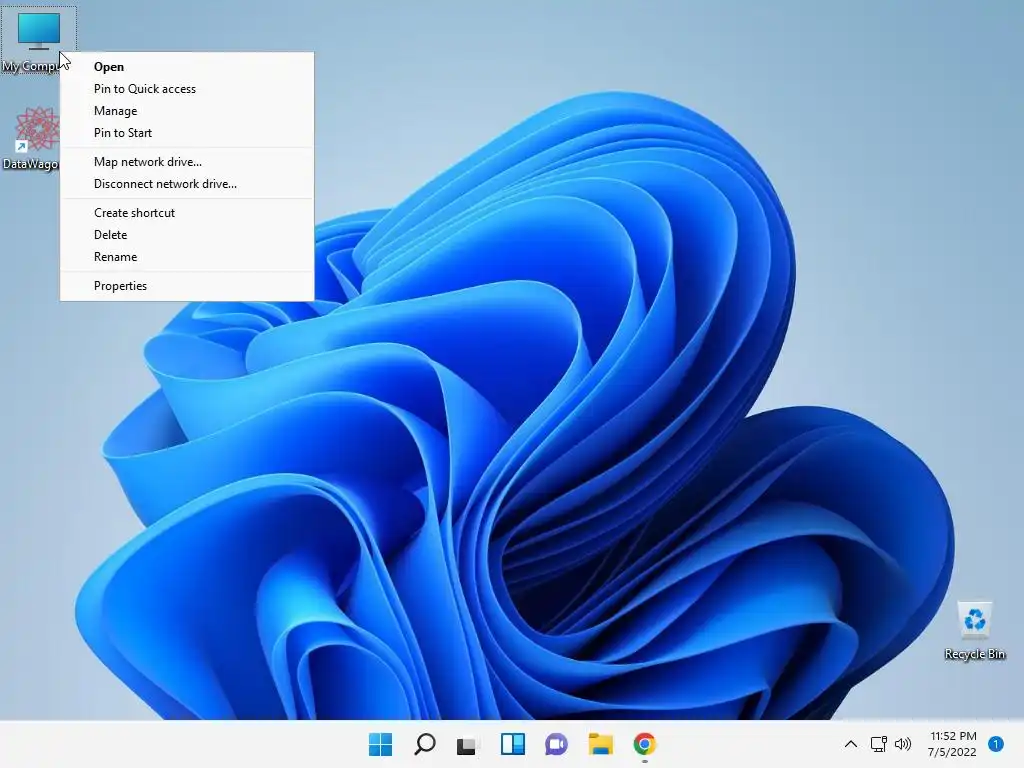Expand the hidden system tray icons
The height and width of the screenshot is (768, 1024).
pos(850,744)
